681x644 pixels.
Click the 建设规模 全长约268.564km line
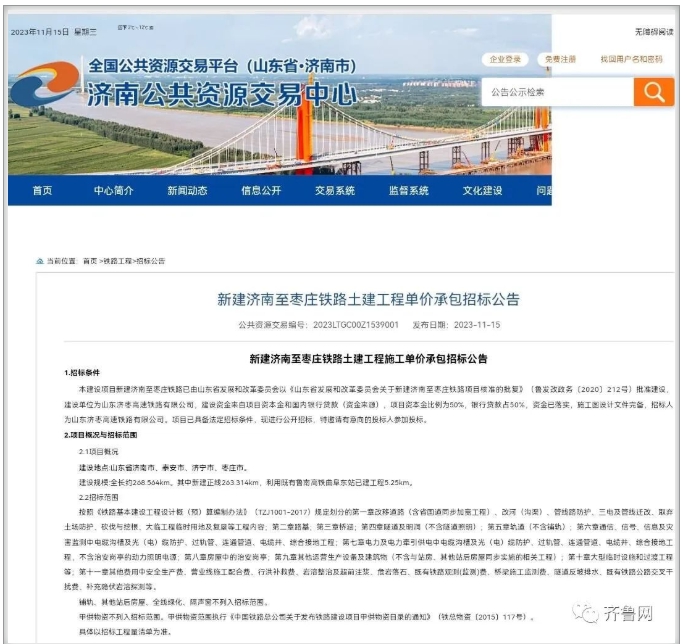coord(246,482)
